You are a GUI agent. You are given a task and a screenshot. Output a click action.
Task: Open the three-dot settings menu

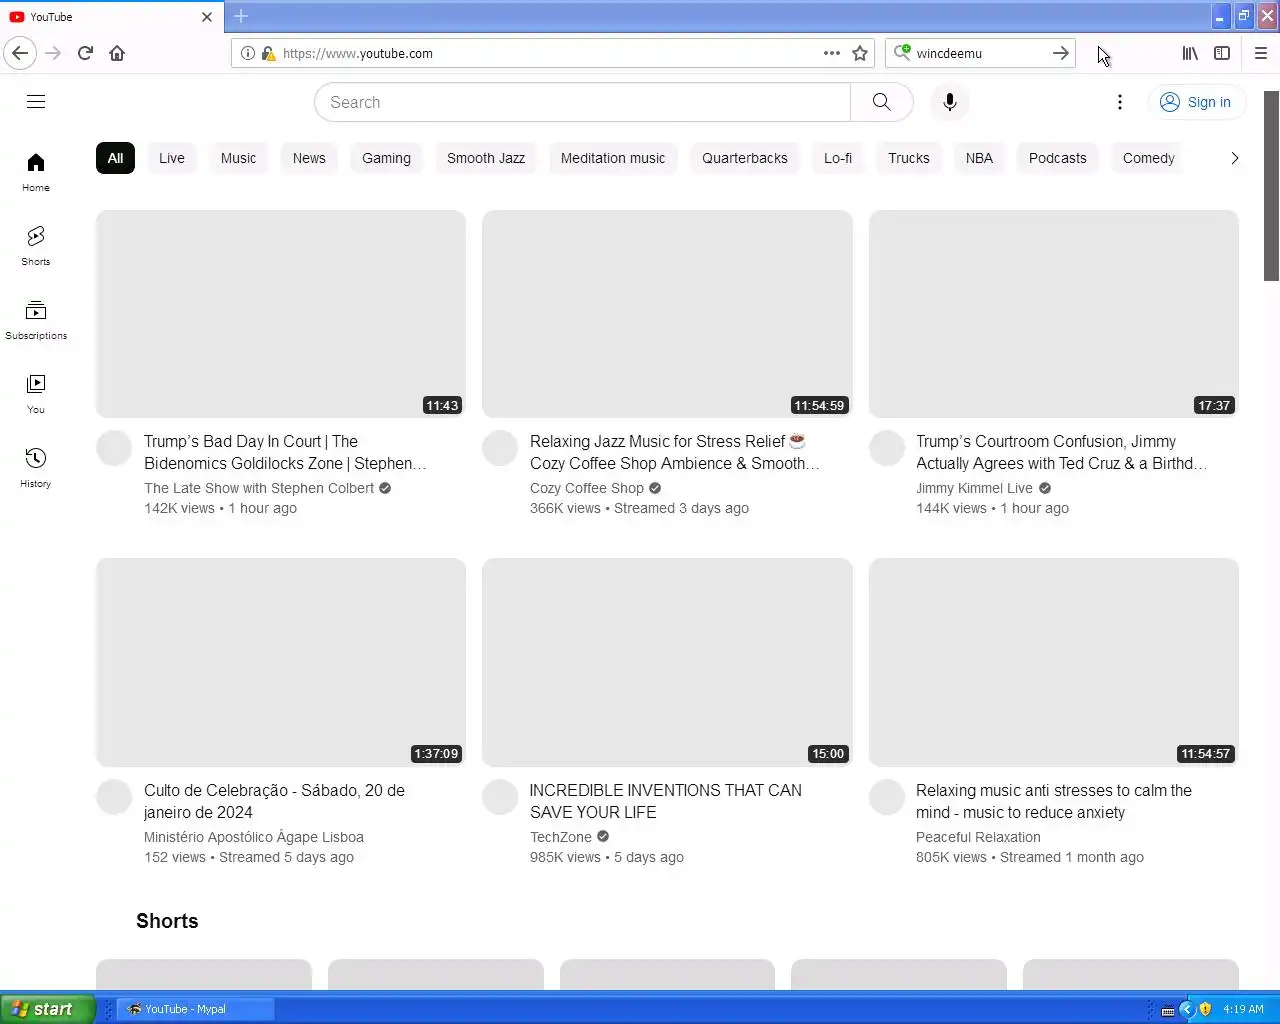coord(1120,102)
